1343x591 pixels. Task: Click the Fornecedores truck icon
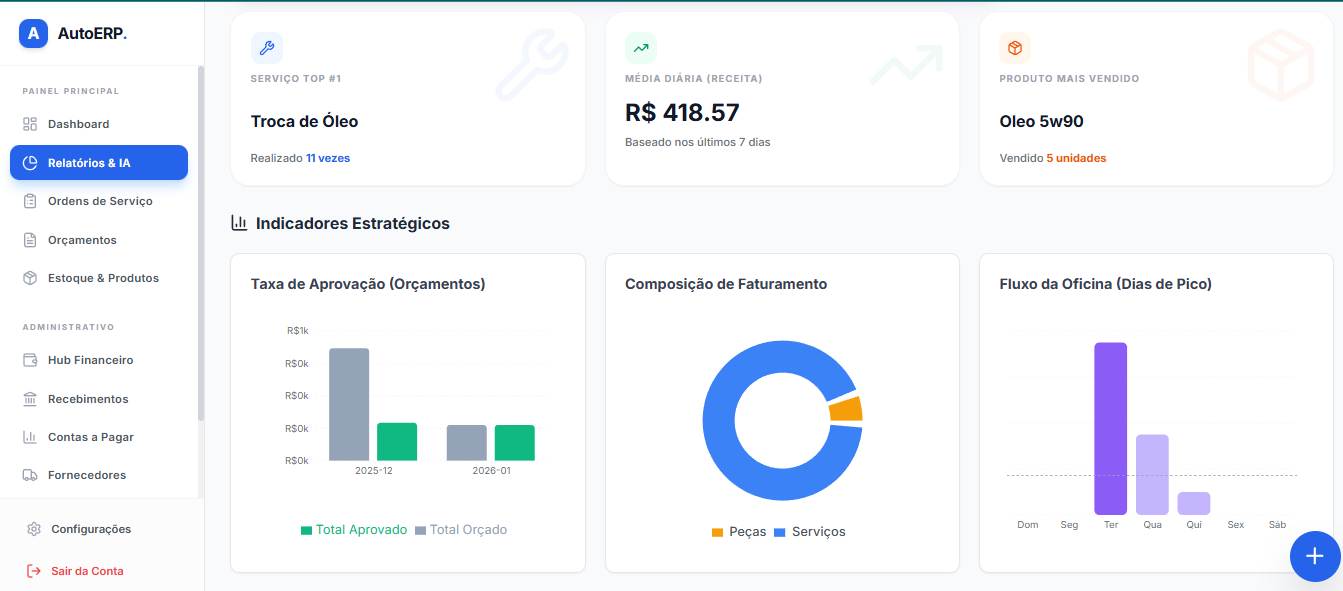tap(30, 475)
